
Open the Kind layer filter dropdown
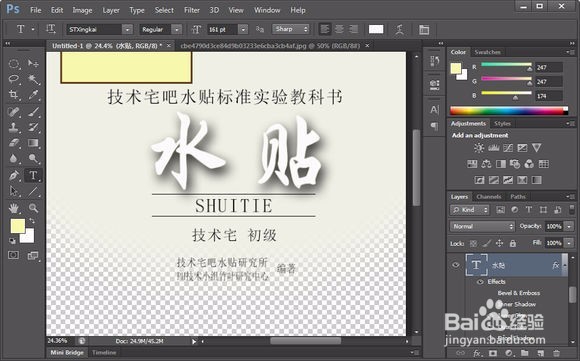(x=470, y=210)
